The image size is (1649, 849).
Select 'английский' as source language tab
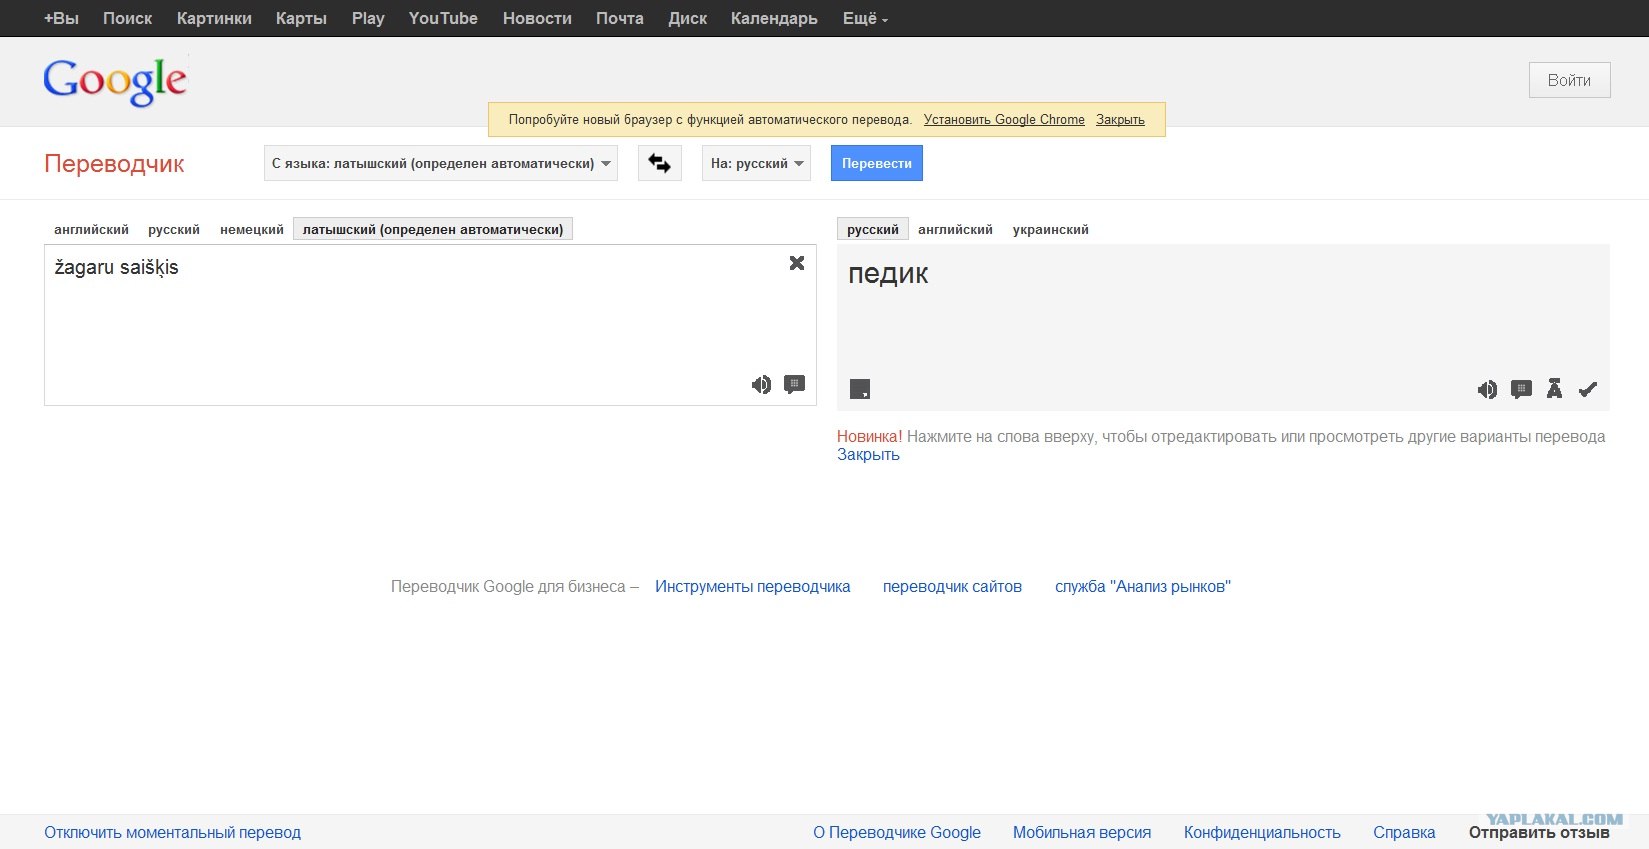coord(91,229)
